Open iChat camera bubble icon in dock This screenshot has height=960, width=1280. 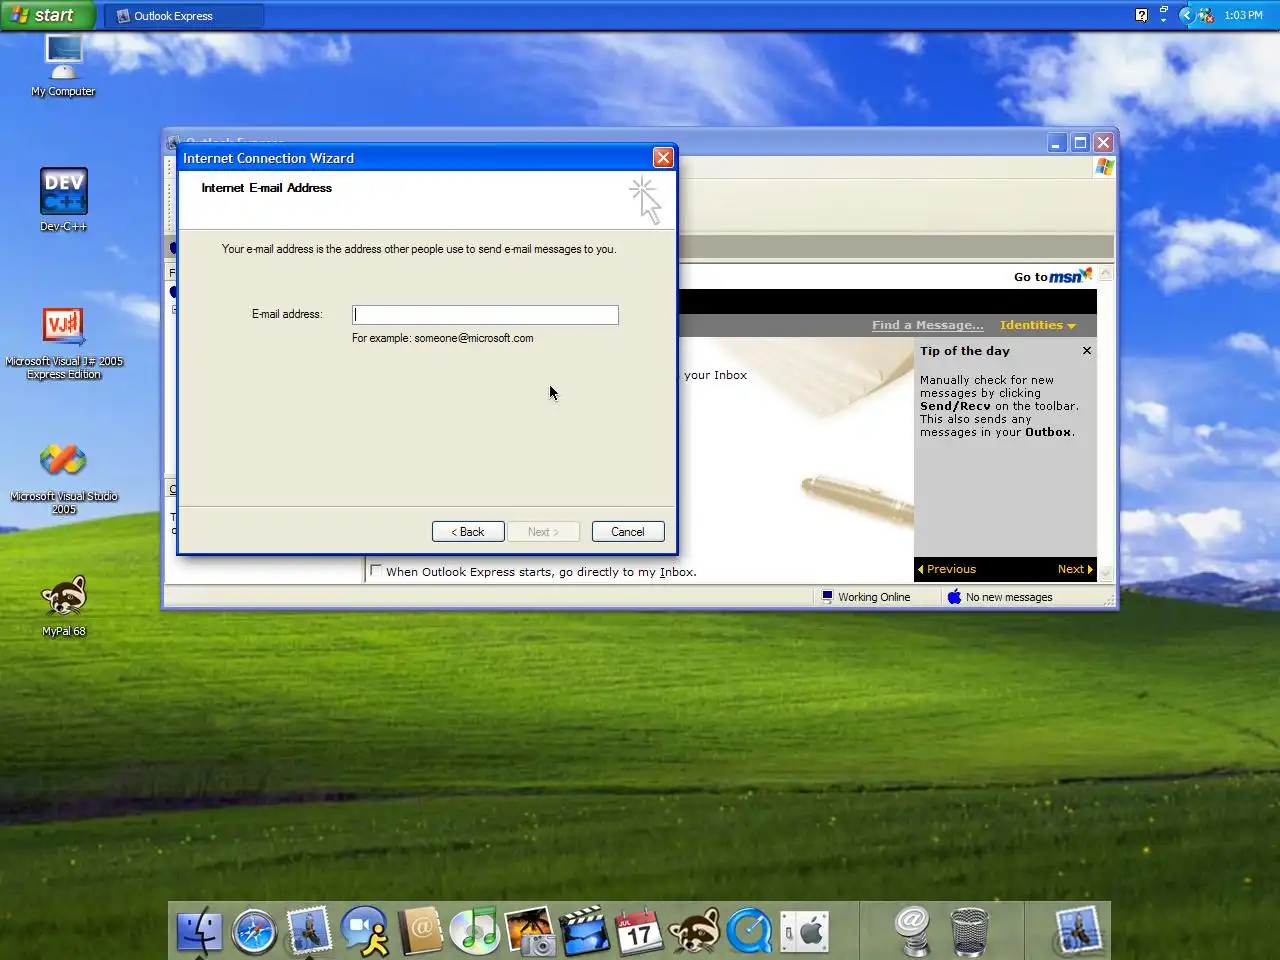coord(364,932)
